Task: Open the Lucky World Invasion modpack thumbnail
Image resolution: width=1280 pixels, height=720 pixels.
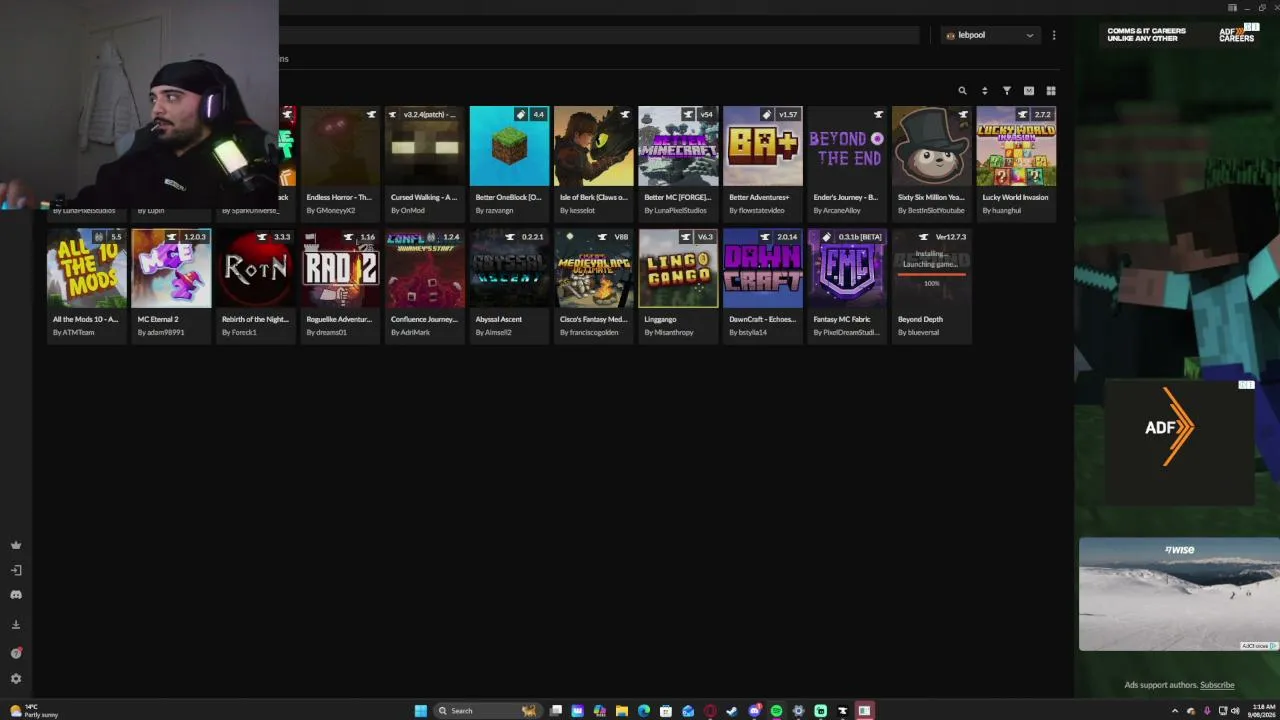Action: click(1016, 146)
